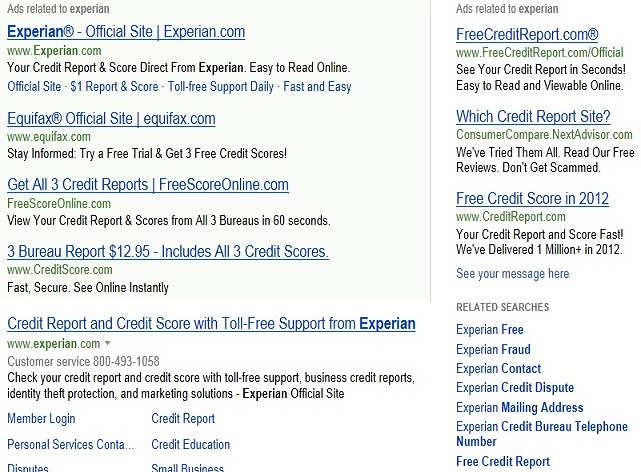Click 'Ads related to experian' label in the sidebar
The width and height of the screenshot is (641, 472).
click(x=507, y=9)
